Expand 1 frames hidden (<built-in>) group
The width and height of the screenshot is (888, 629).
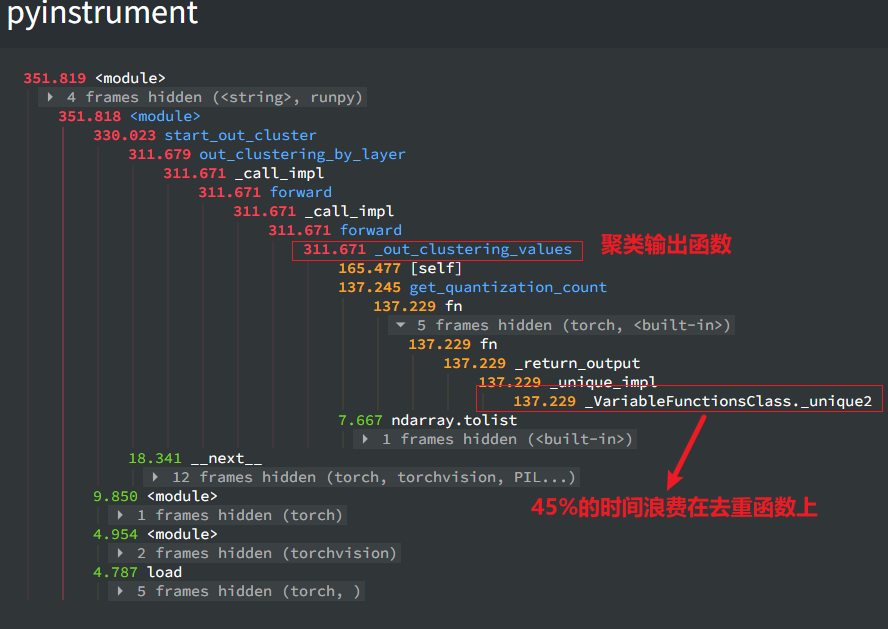(x=495, y=439)
